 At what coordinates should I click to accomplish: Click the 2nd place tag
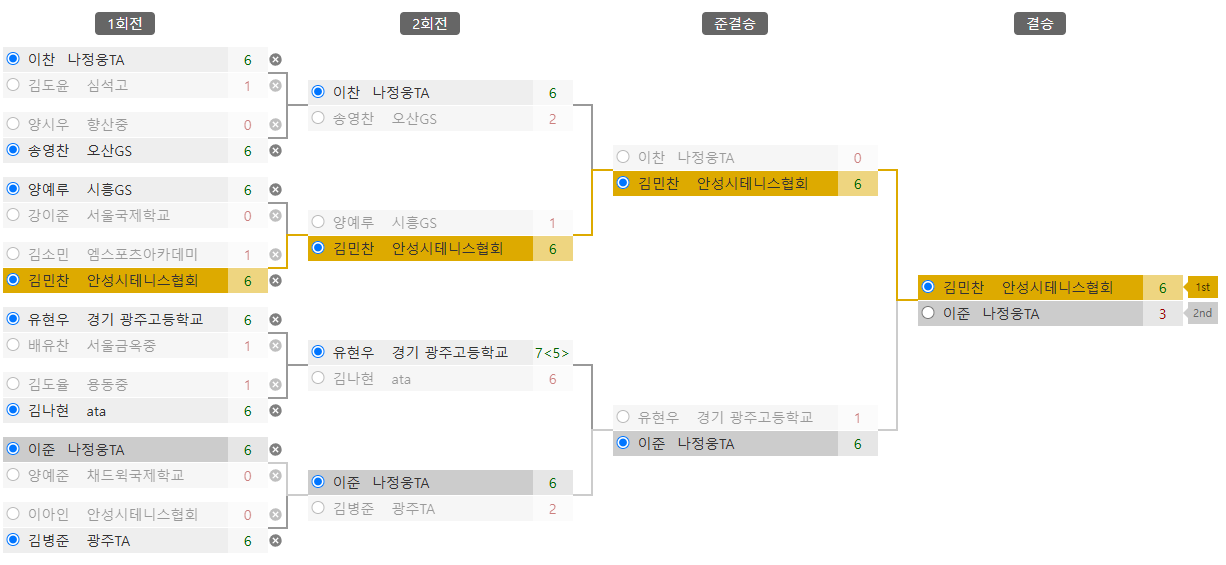coord(1202,314)
